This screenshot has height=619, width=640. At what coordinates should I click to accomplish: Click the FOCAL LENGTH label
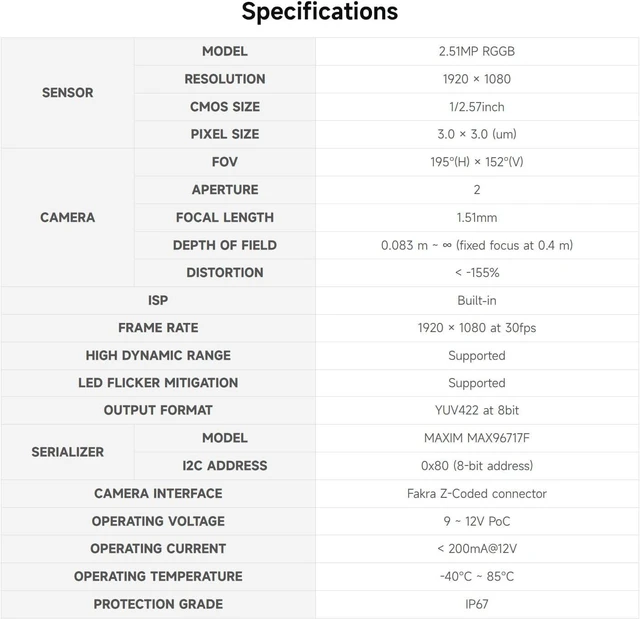(x=225, y=217)
